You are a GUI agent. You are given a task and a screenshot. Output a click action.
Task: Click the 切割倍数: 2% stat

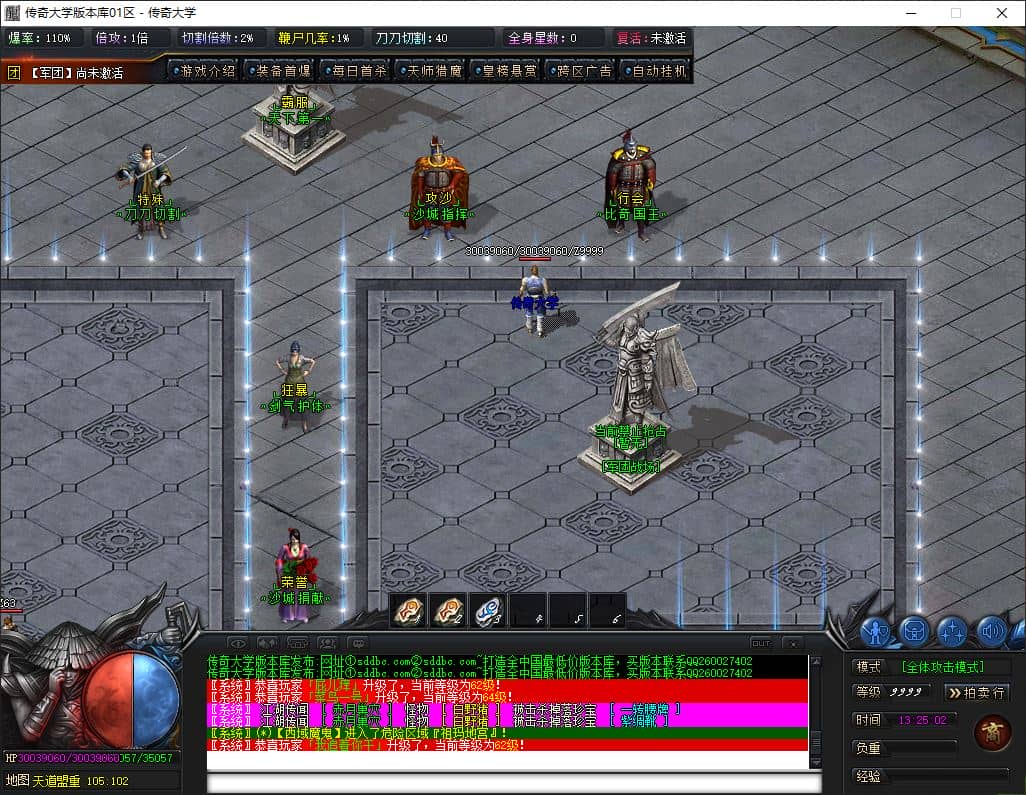(x=218, y=39)
